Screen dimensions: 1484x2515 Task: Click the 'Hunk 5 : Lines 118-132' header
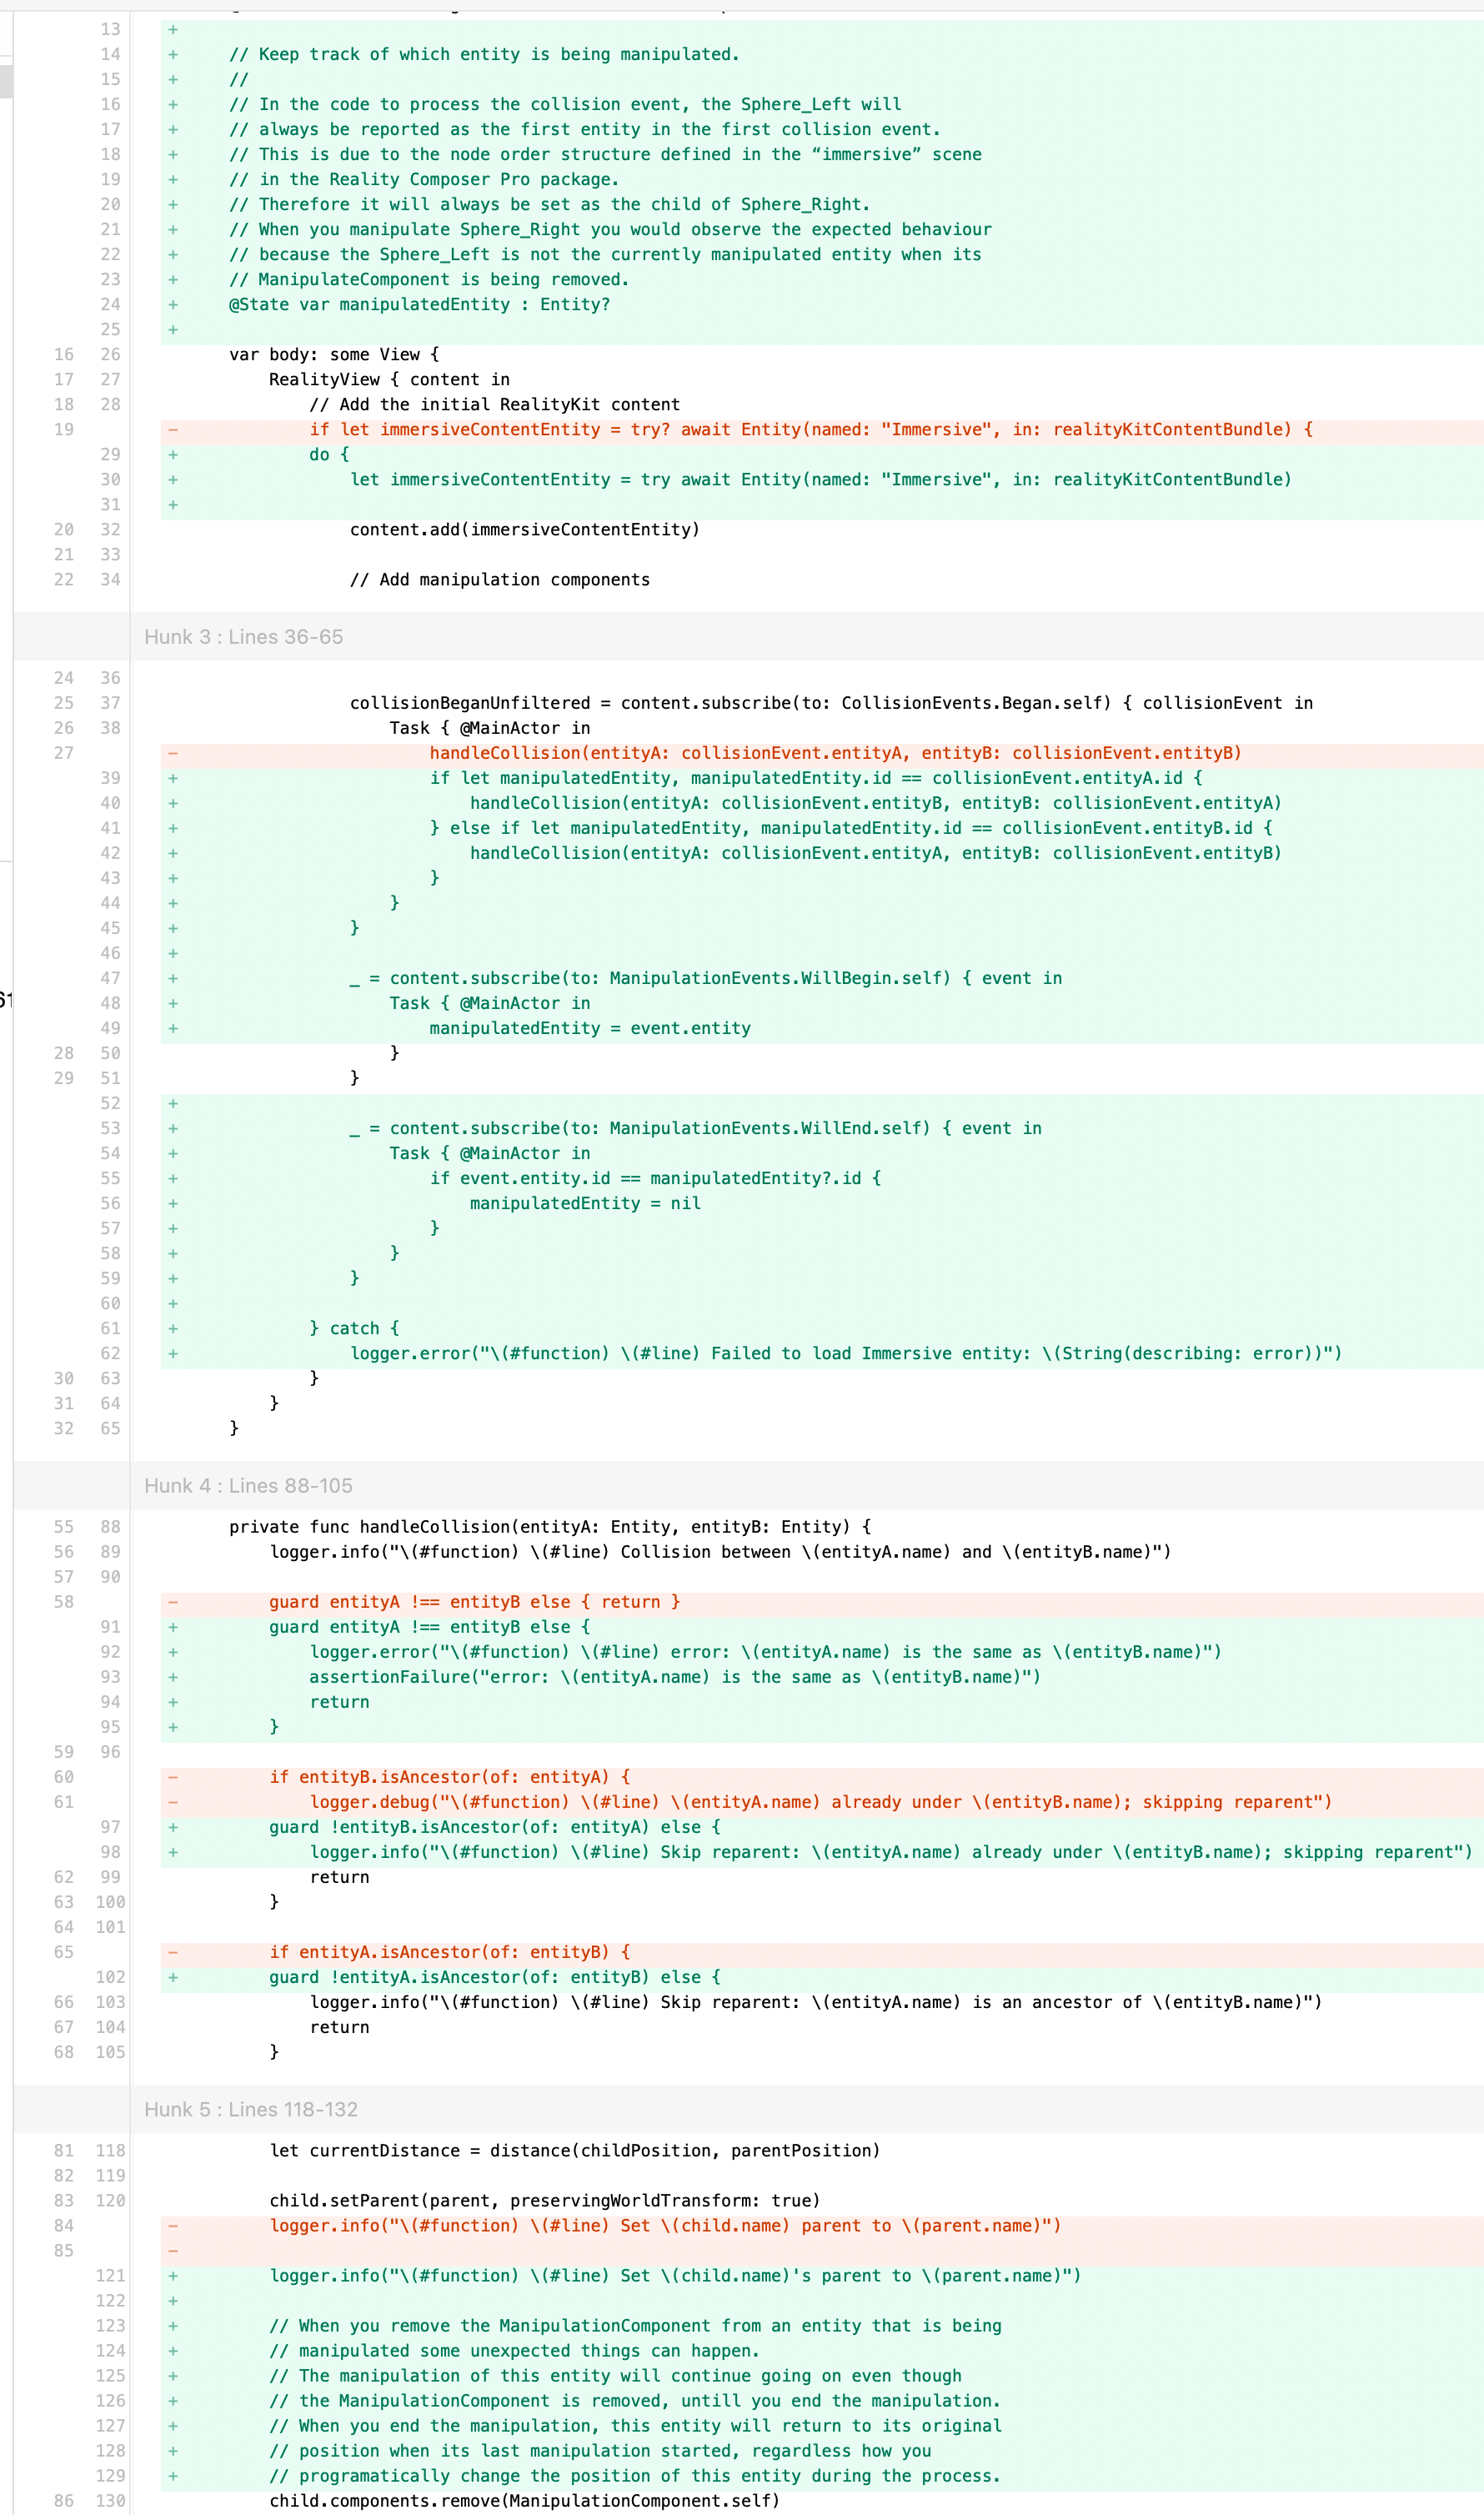point(251,2110)
